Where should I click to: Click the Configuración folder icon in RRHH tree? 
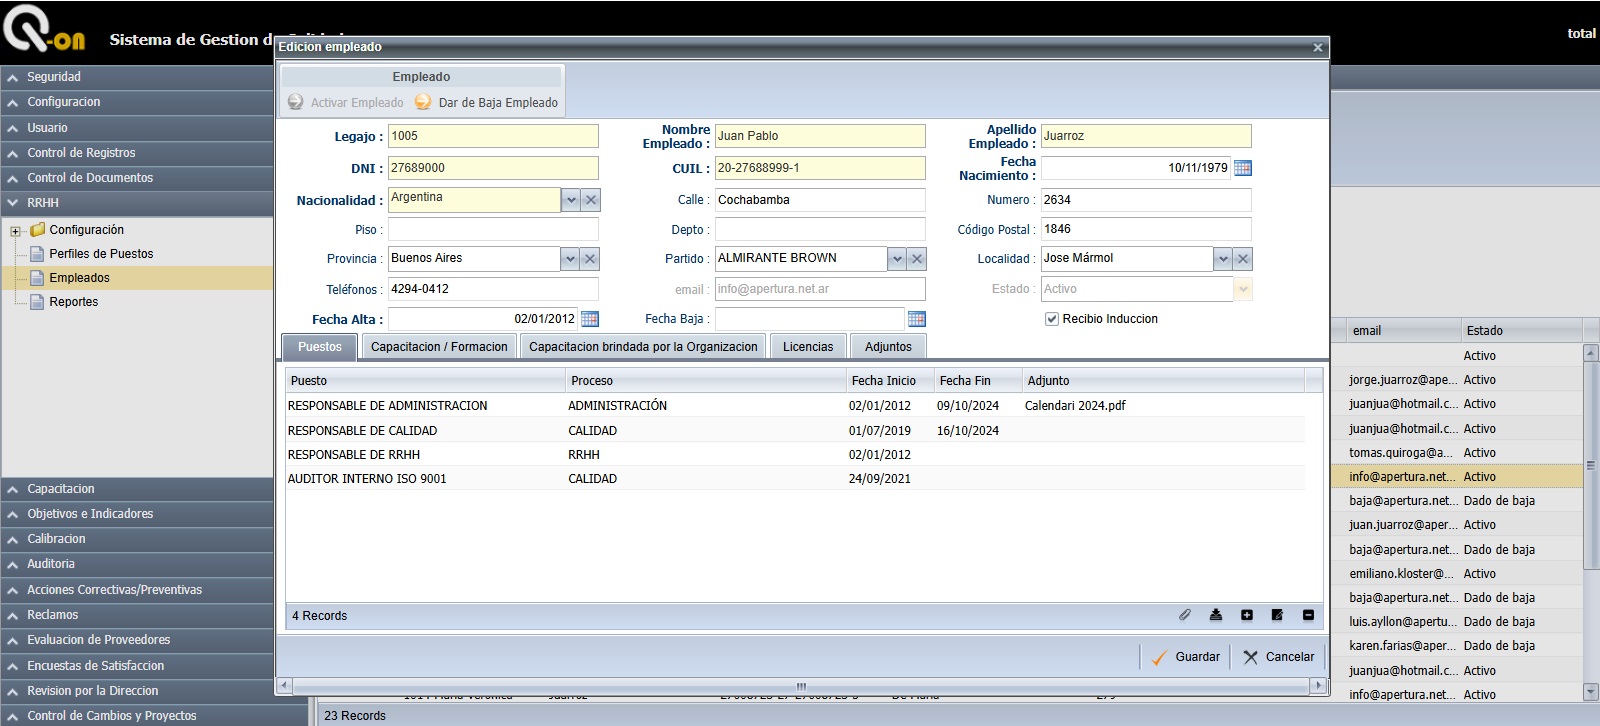(37, 230)
